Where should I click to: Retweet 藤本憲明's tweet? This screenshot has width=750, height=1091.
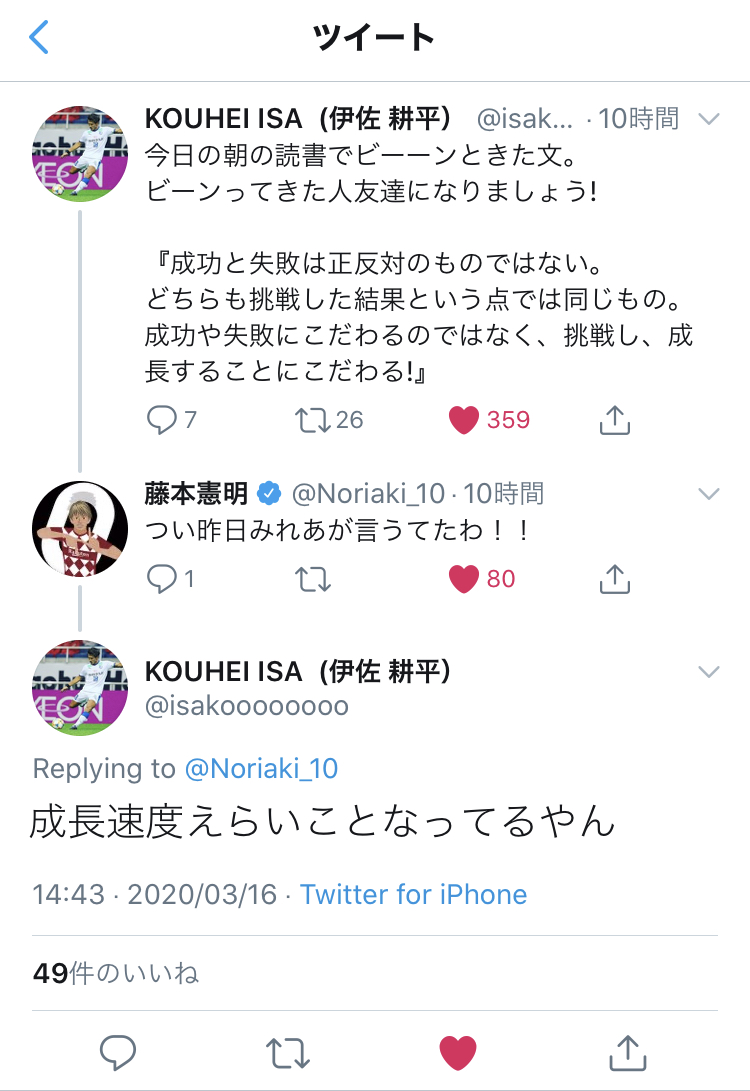313,578
